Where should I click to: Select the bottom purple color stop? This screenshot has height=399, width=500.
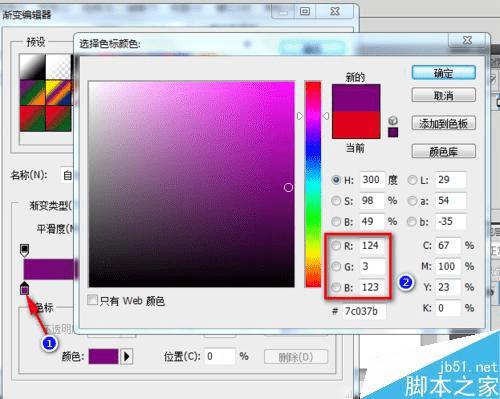[x=24, y=288]
